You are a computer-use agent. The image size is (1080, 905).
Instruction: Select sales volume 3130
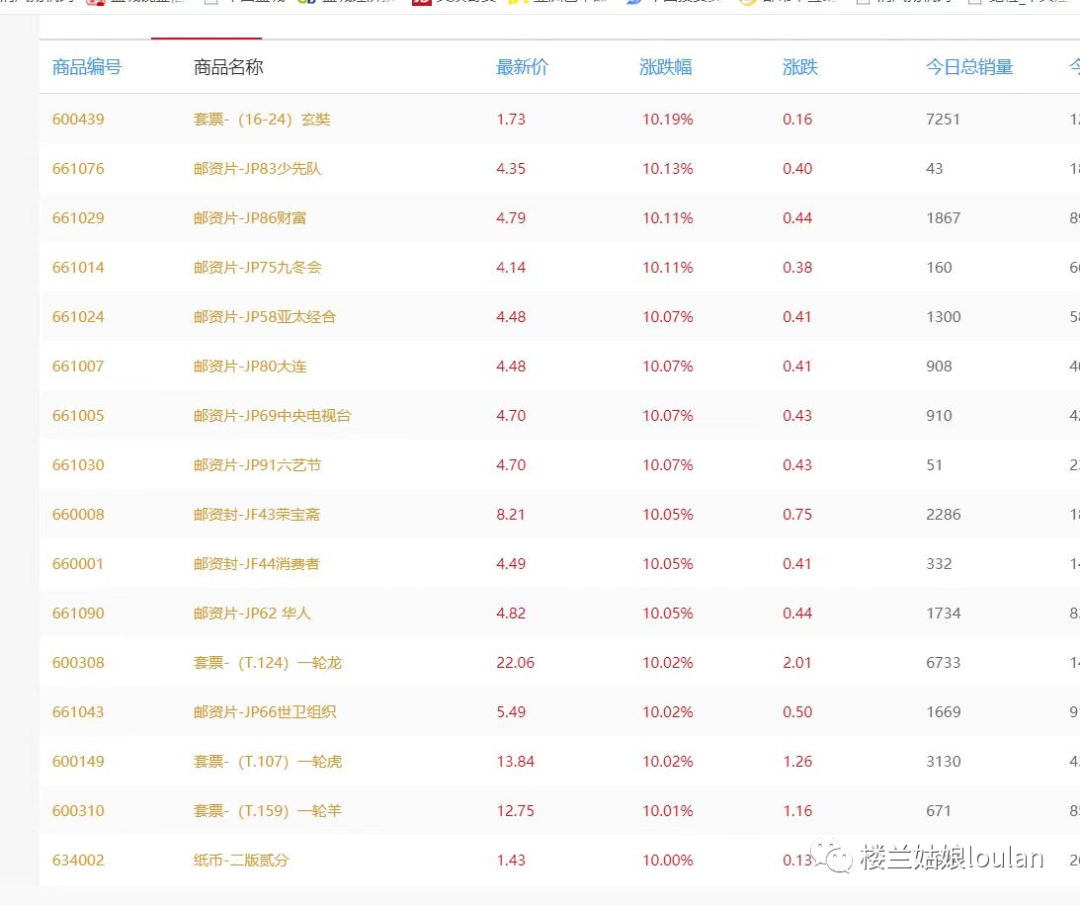[943, 762]
